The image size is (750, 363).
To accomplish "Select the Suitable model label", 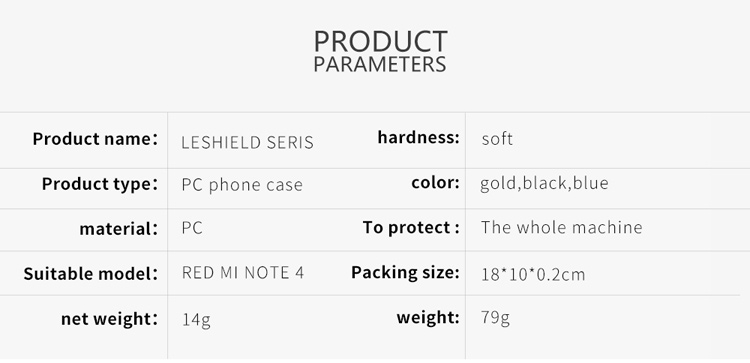I will (90, 274).
